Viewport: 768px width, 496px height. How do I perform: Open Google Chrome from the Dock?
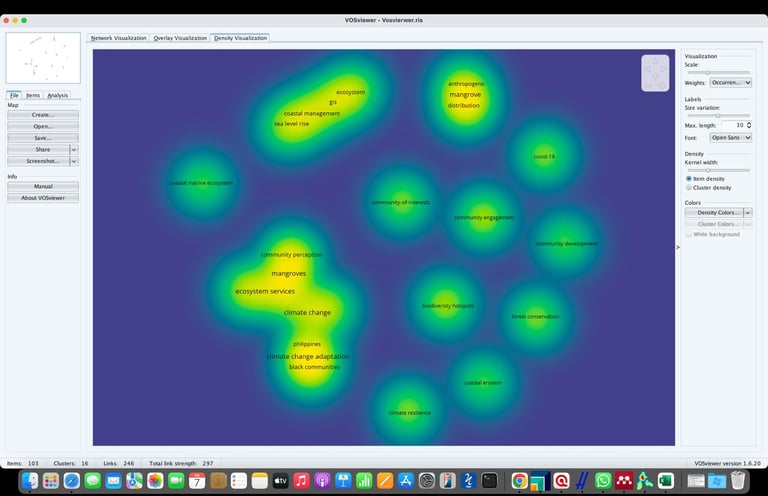pos(519,481)
